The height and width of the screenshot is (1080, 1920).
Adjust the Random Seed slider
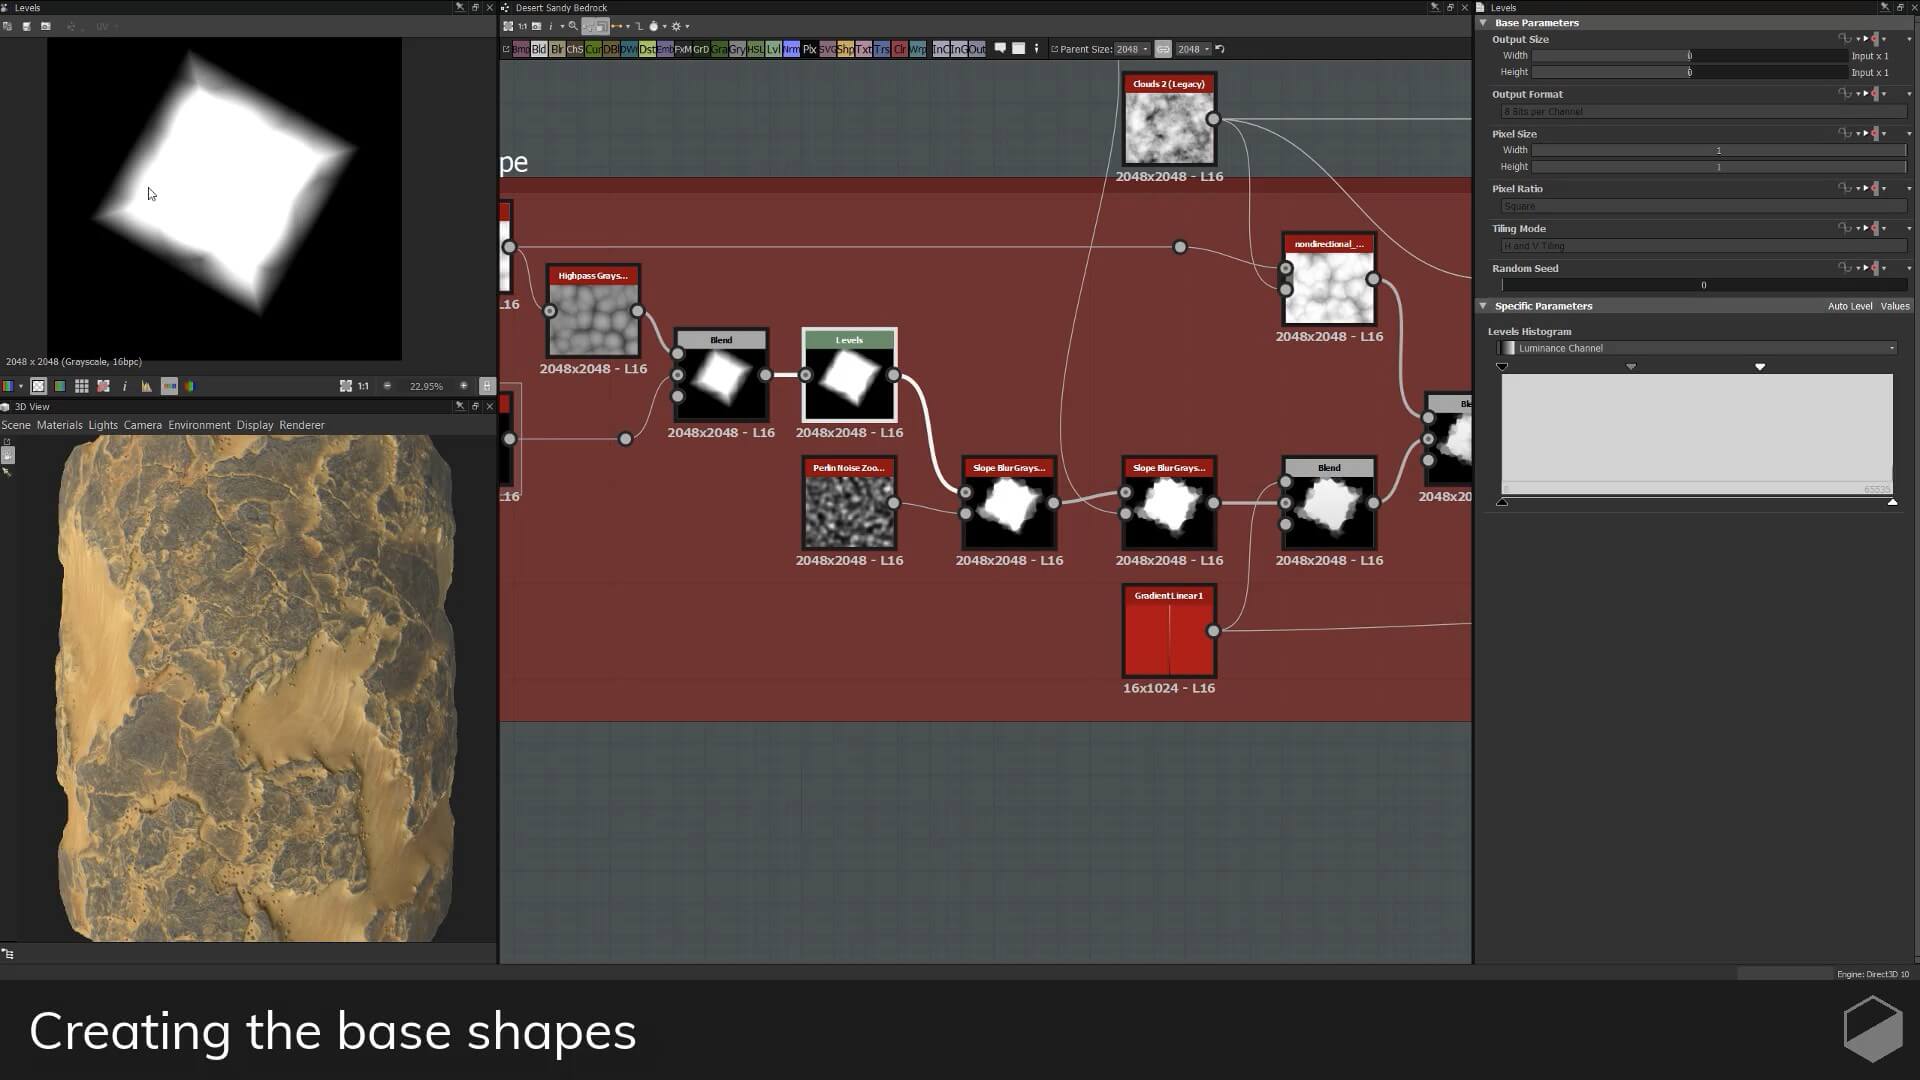pos(1704,285)
